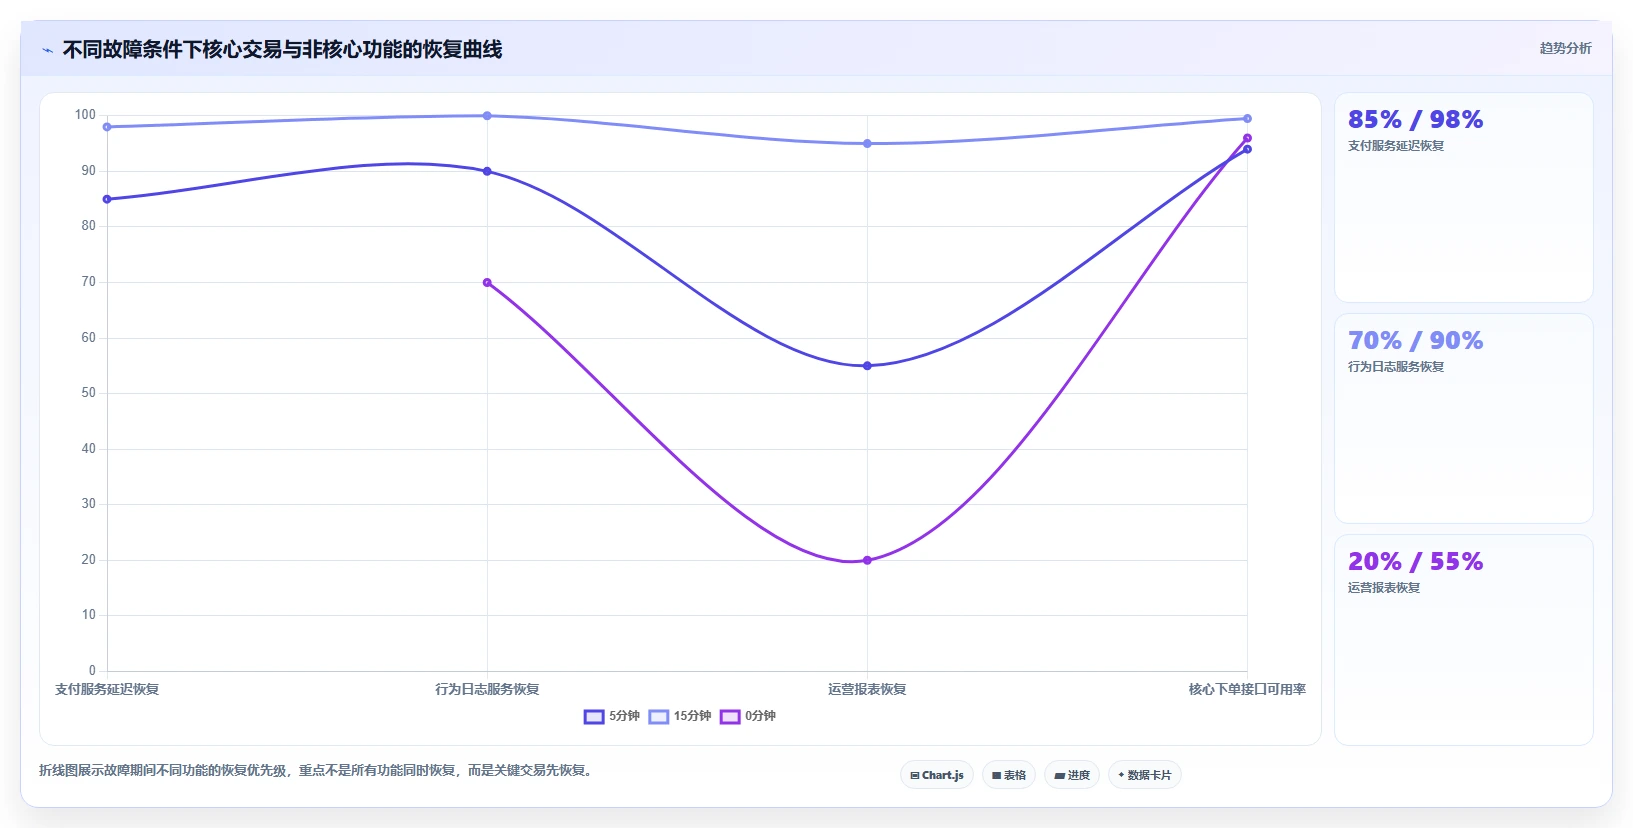Click the trend icon beside the chart title

click(x=47, y=50)
